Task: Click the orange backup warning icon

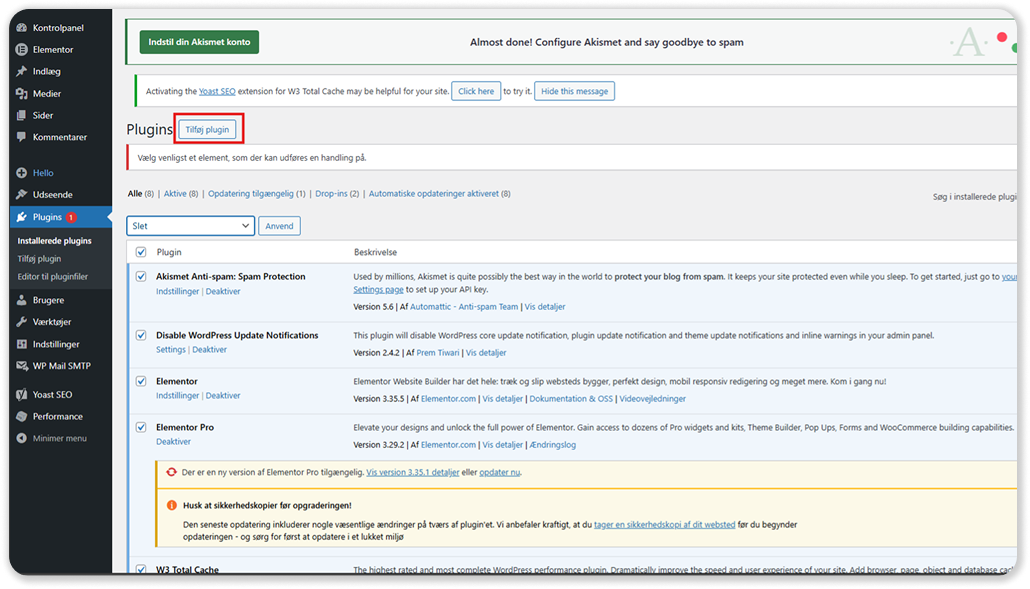Action: point(171,505)
